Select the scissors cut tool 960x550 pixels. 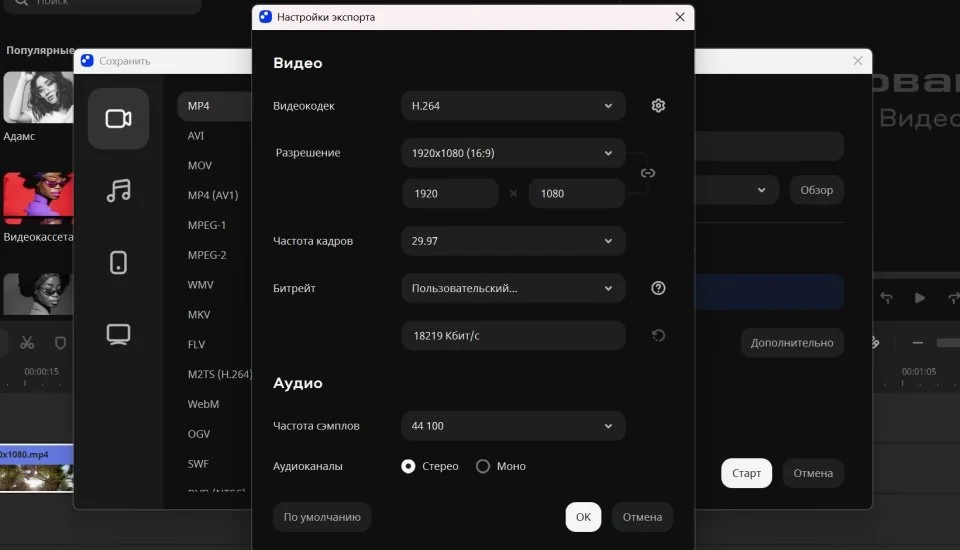[x=27, y=343]
